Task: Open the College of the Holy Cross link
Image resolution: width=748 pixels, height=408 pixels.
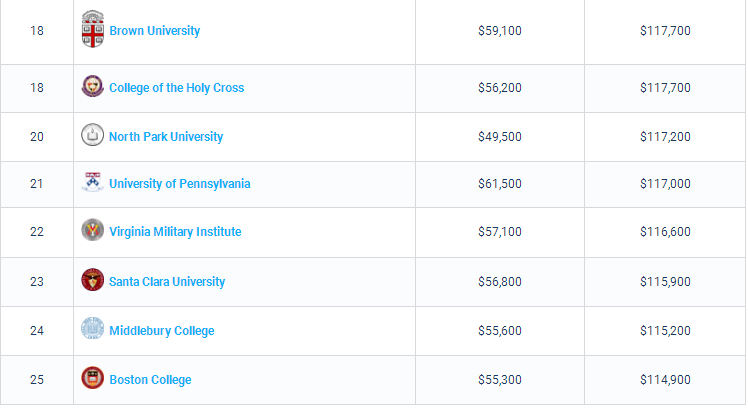Action: tap(176, 88)
